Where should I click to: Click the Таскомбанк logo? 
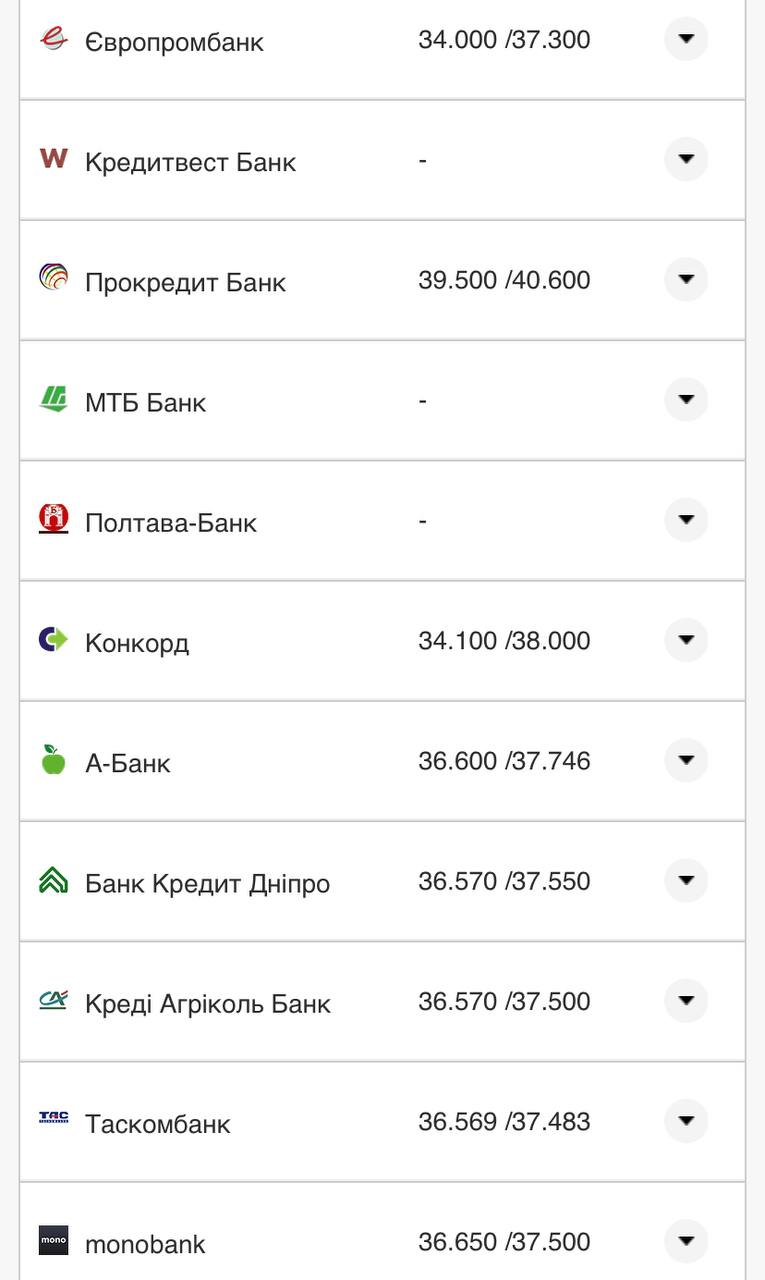(x=55, y=1117)
